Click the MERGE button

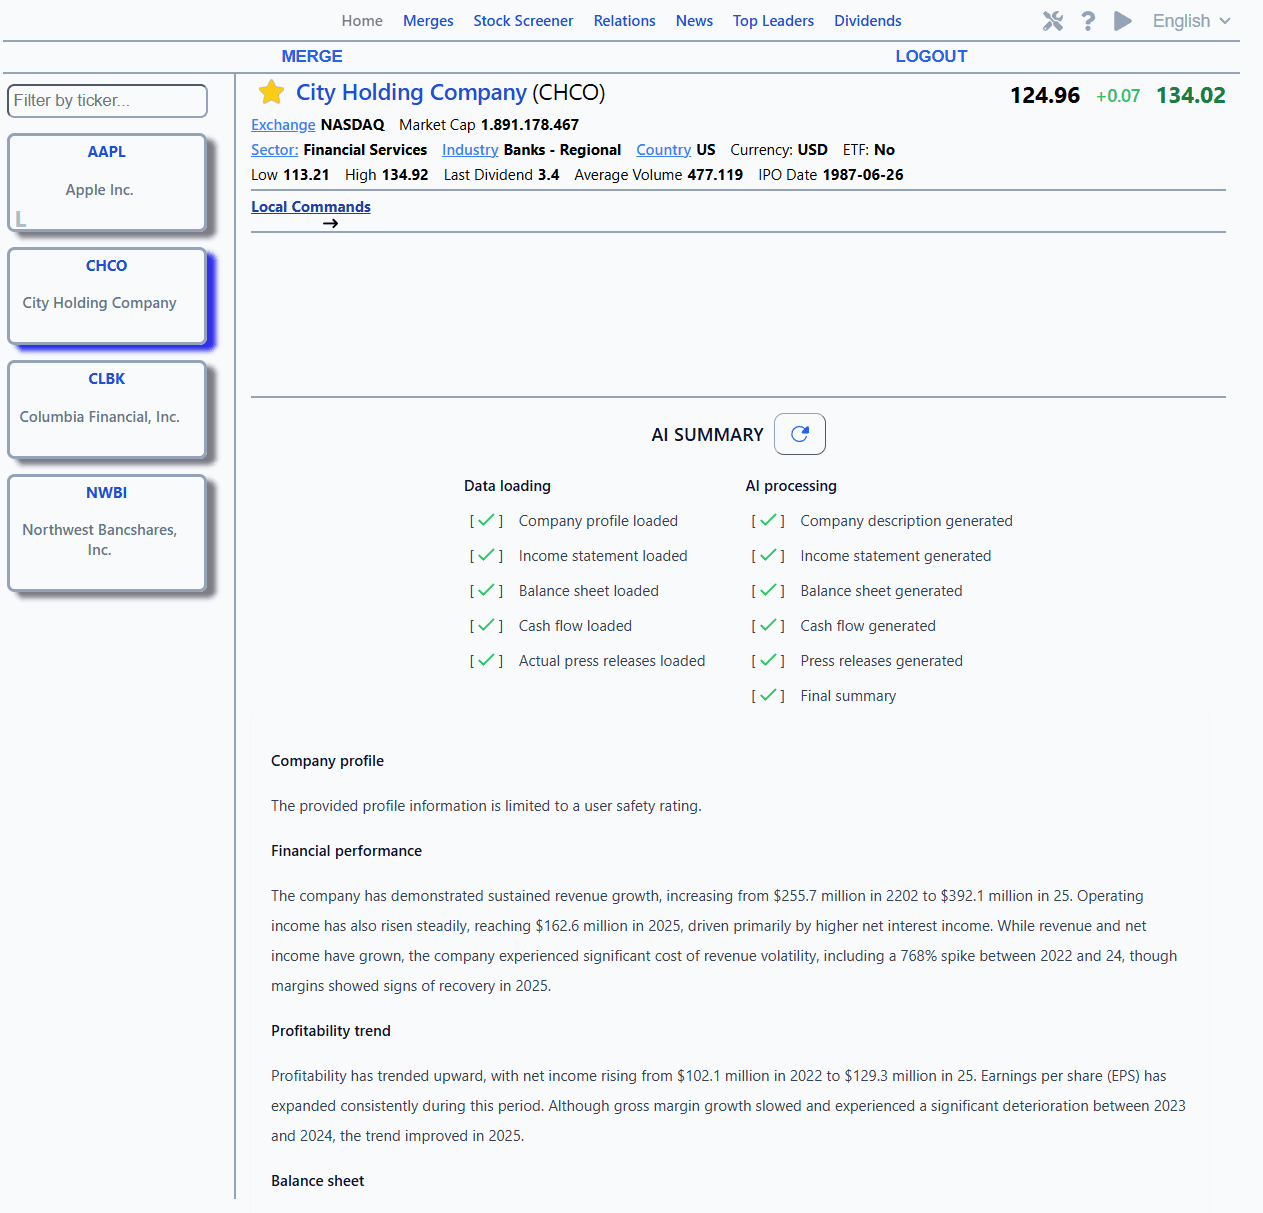tap(312, 56)
